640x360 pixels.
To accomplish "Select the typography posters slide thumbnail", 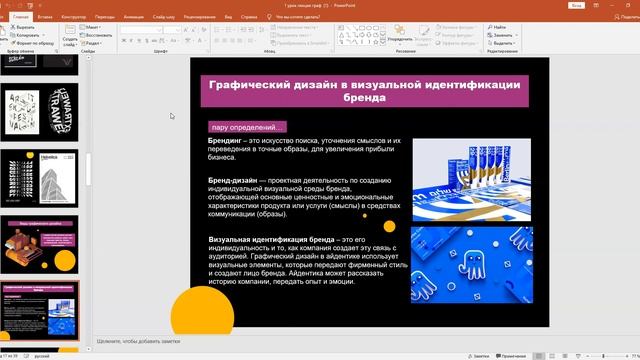I will (x=39, y=112).
